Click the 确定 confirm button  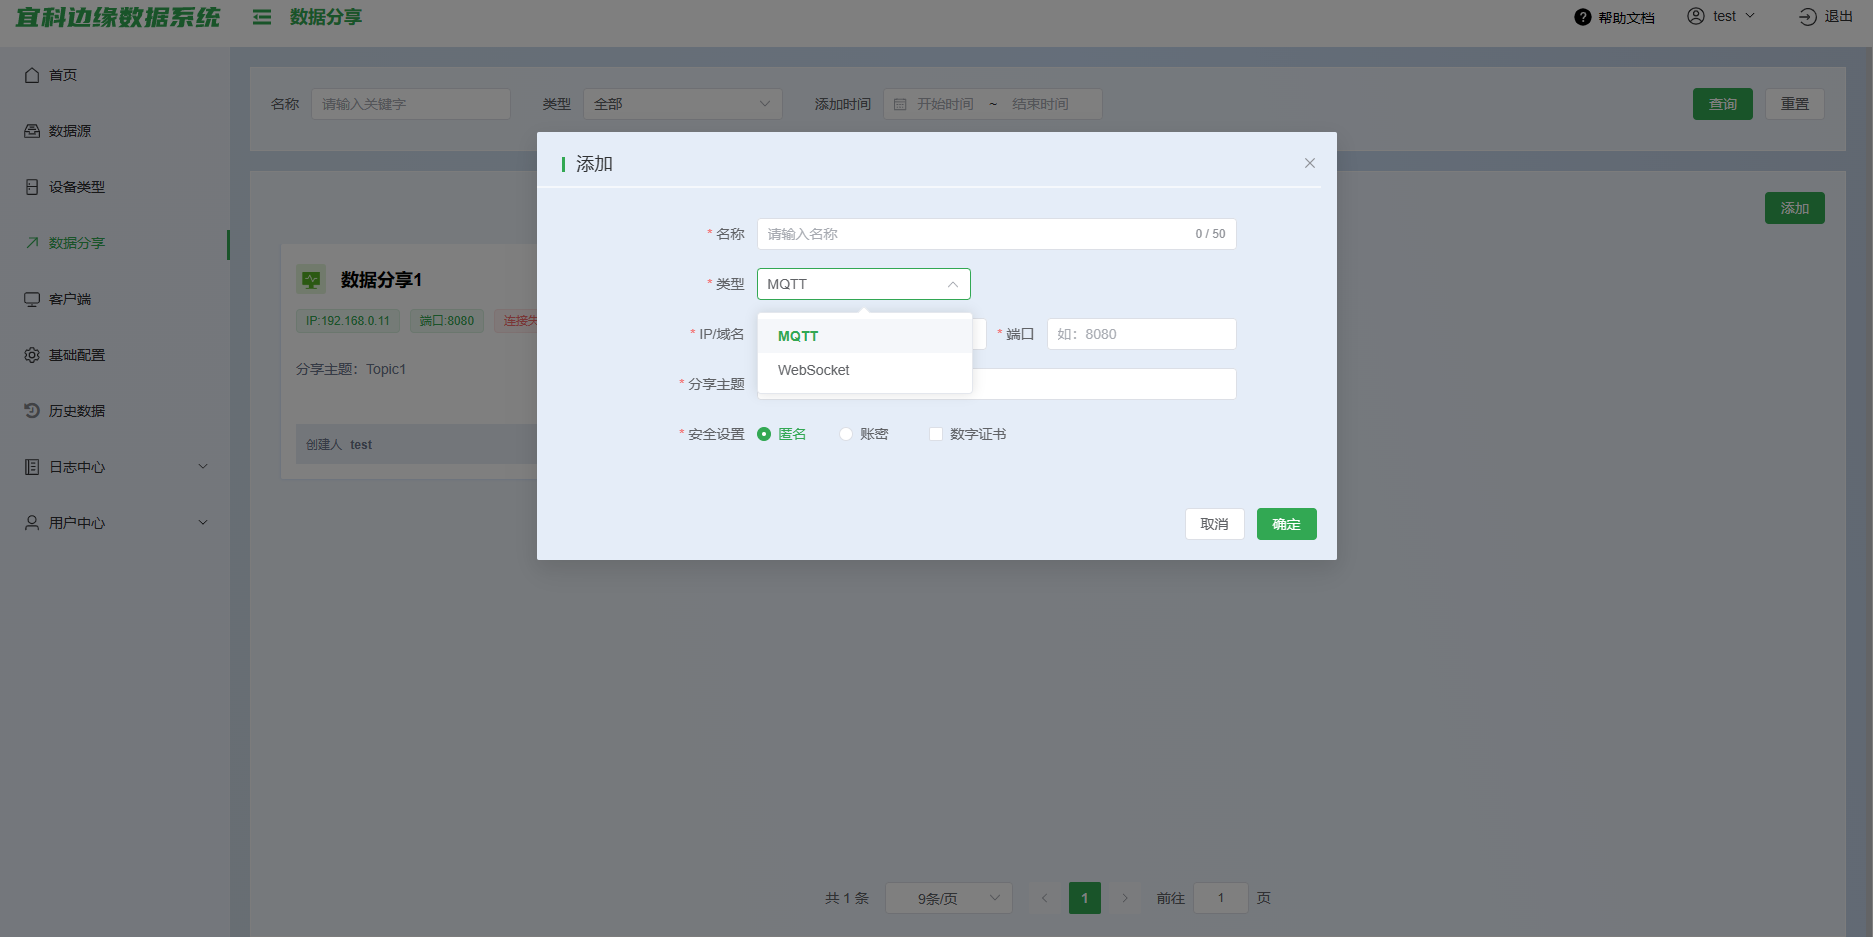click(x=1286, y=524)
